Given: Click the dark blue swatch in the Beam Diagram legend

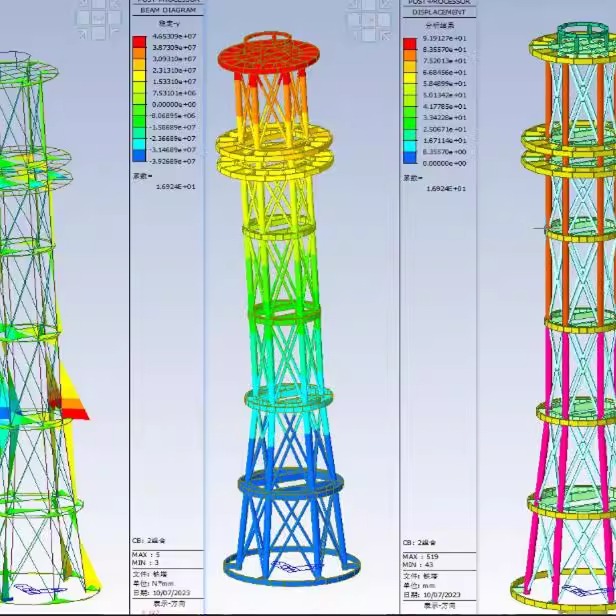Looking at the screenshot, I should pyautogui.click(x=139, y=156).
